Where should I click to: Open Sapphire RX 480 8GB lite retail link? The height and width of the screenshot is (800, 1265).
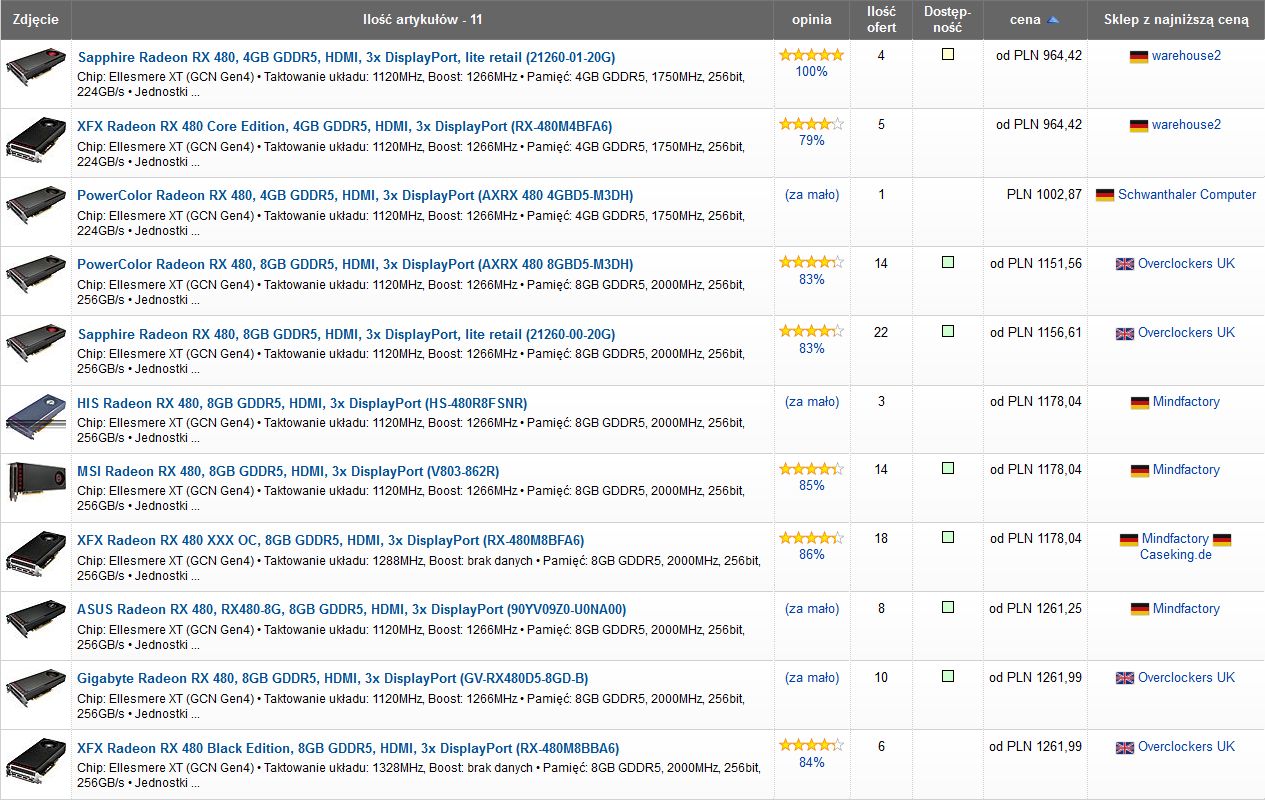[346, 334]
